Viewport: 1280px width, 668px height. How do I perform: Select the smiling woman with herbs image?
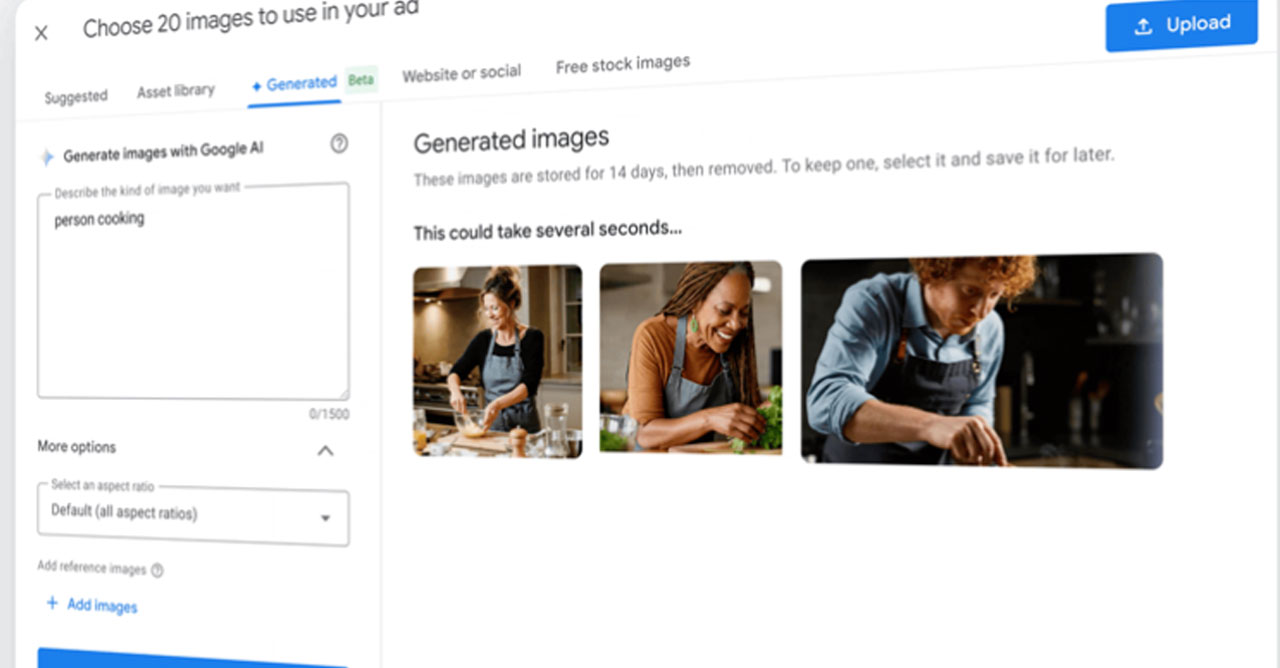coord(691,357)
